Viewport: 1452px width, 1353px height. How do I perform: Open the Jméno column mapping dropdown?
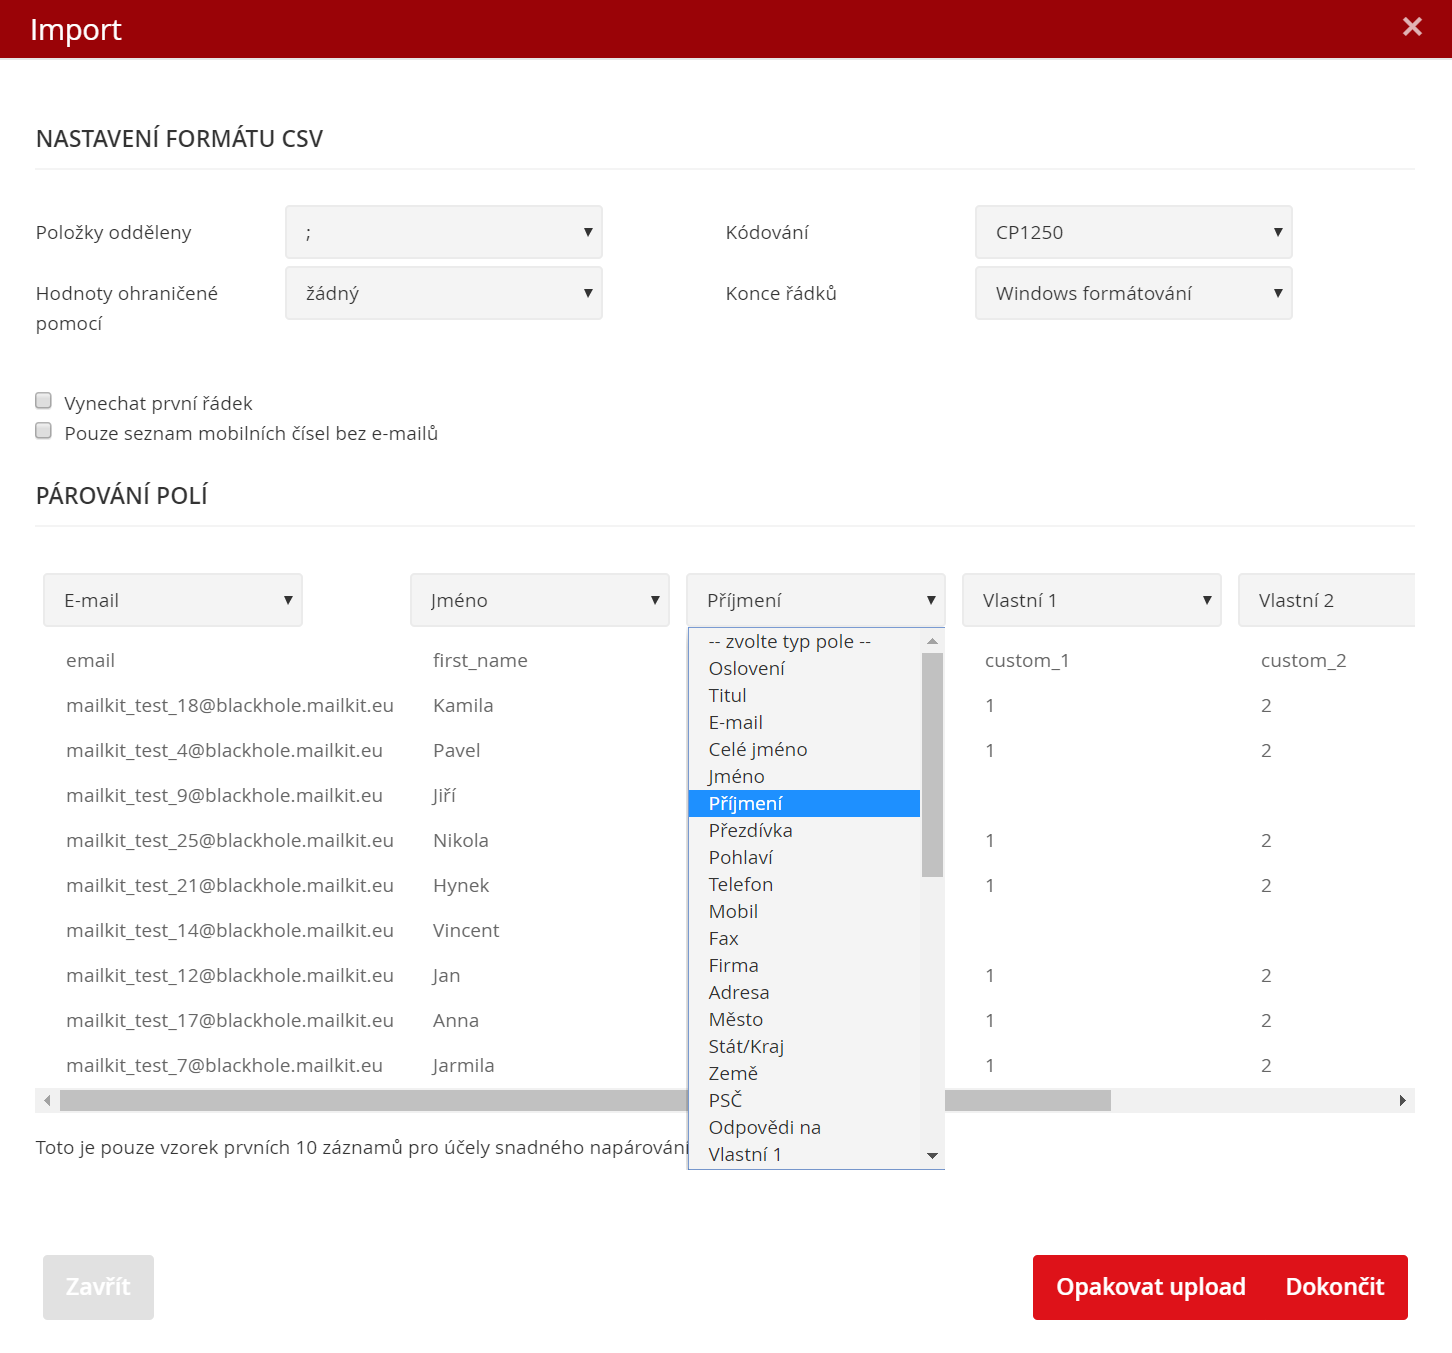coord(540,600)
